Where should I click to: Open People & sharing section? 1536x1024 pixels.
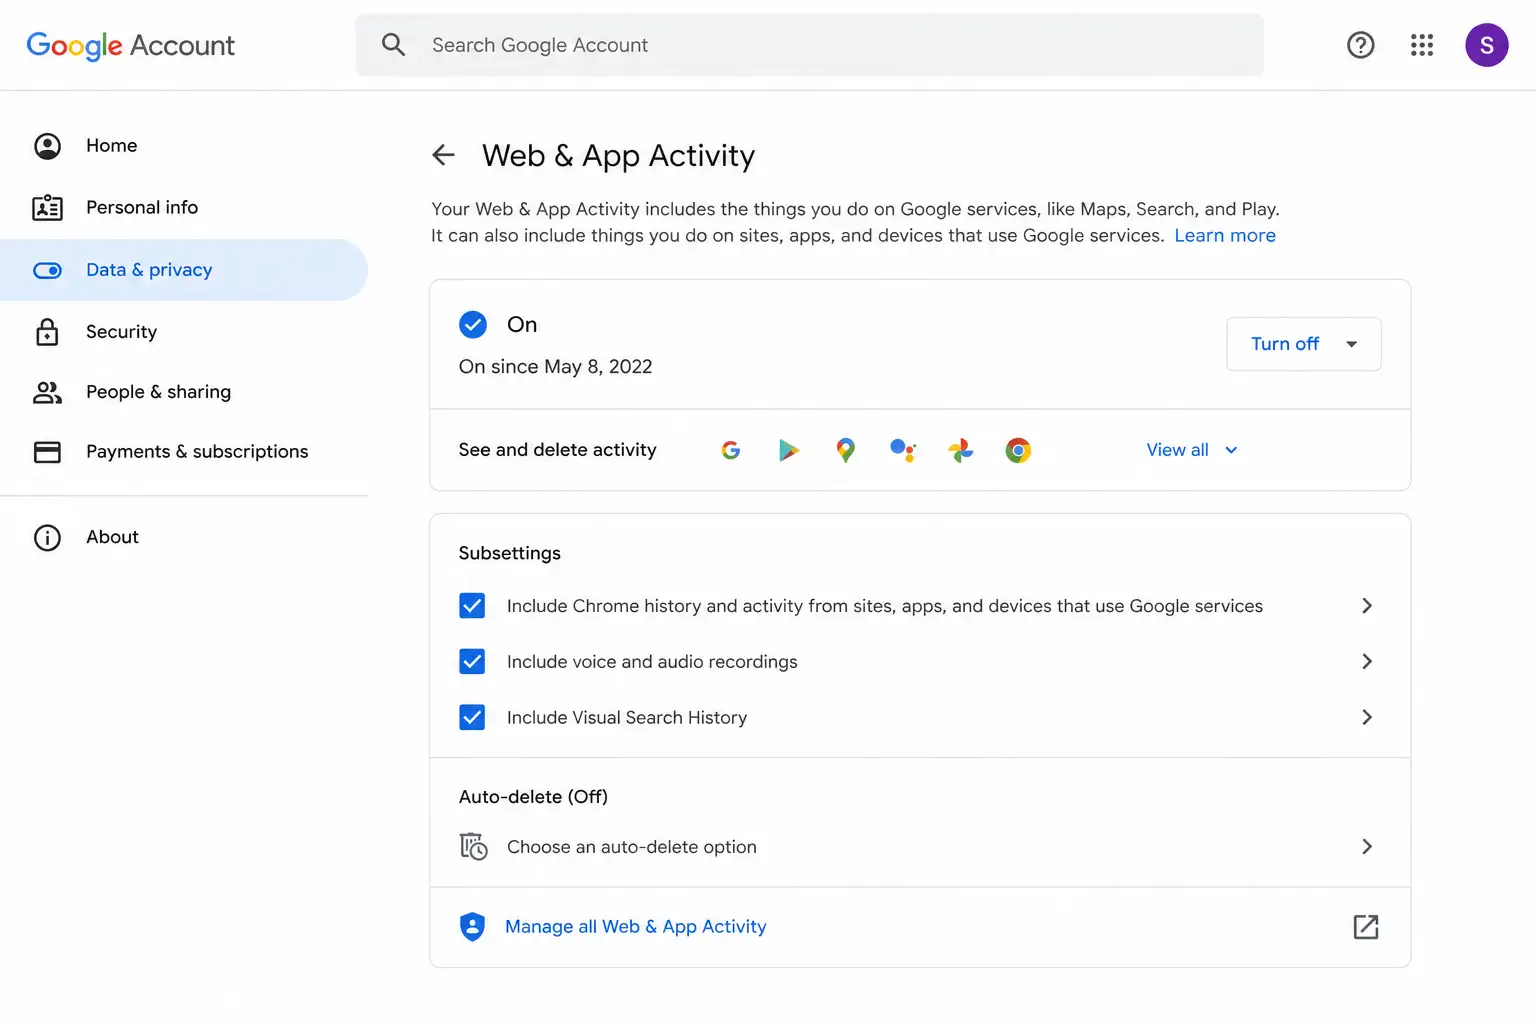click(x=184, y=392)
